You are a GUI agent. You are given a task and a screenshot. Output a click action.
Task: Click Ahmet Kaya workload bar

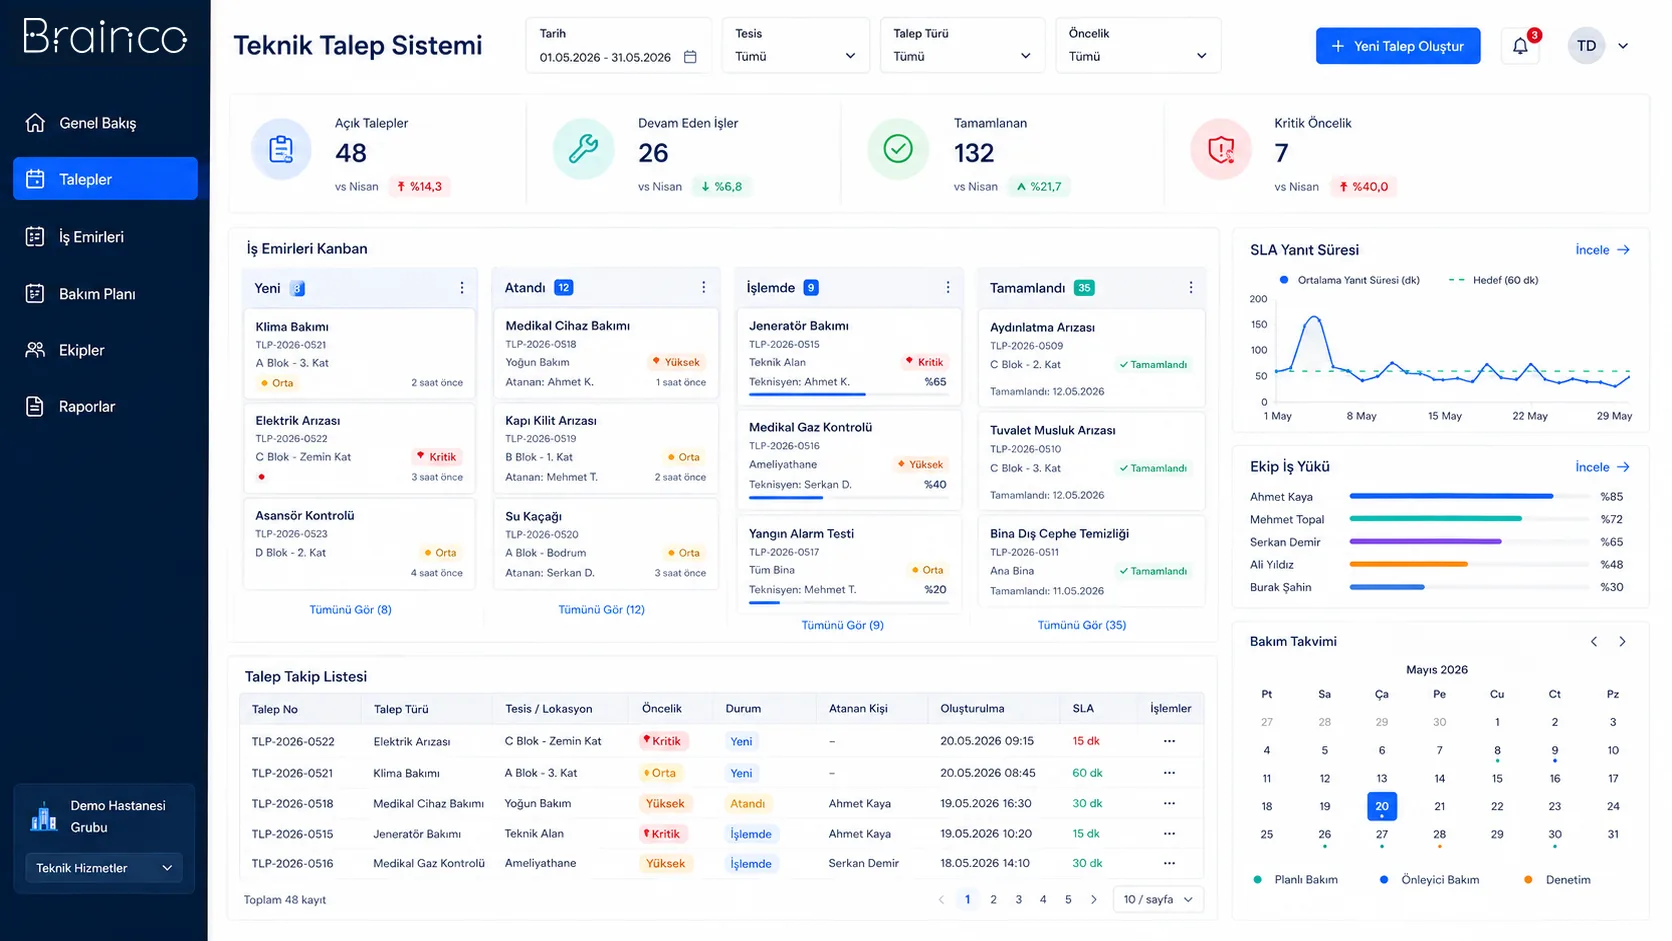tap(1469, 496)
